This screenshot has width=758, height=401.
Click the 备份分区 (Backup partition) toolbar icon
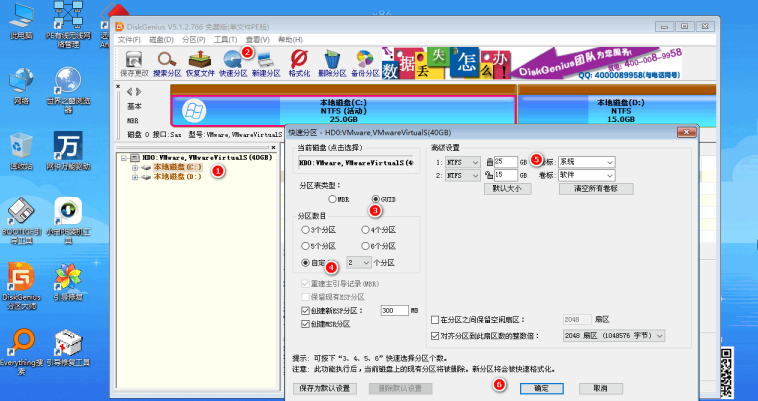(x=365, y=64)
